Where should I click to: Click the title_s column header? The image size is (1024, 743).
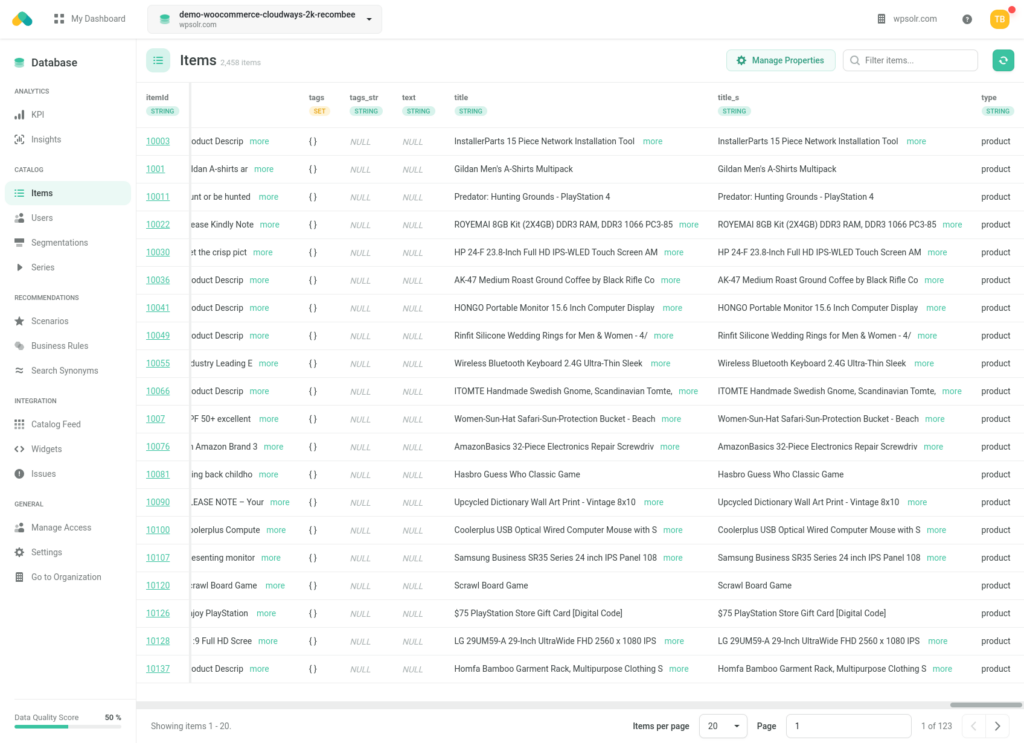click(x=728, y=97)
